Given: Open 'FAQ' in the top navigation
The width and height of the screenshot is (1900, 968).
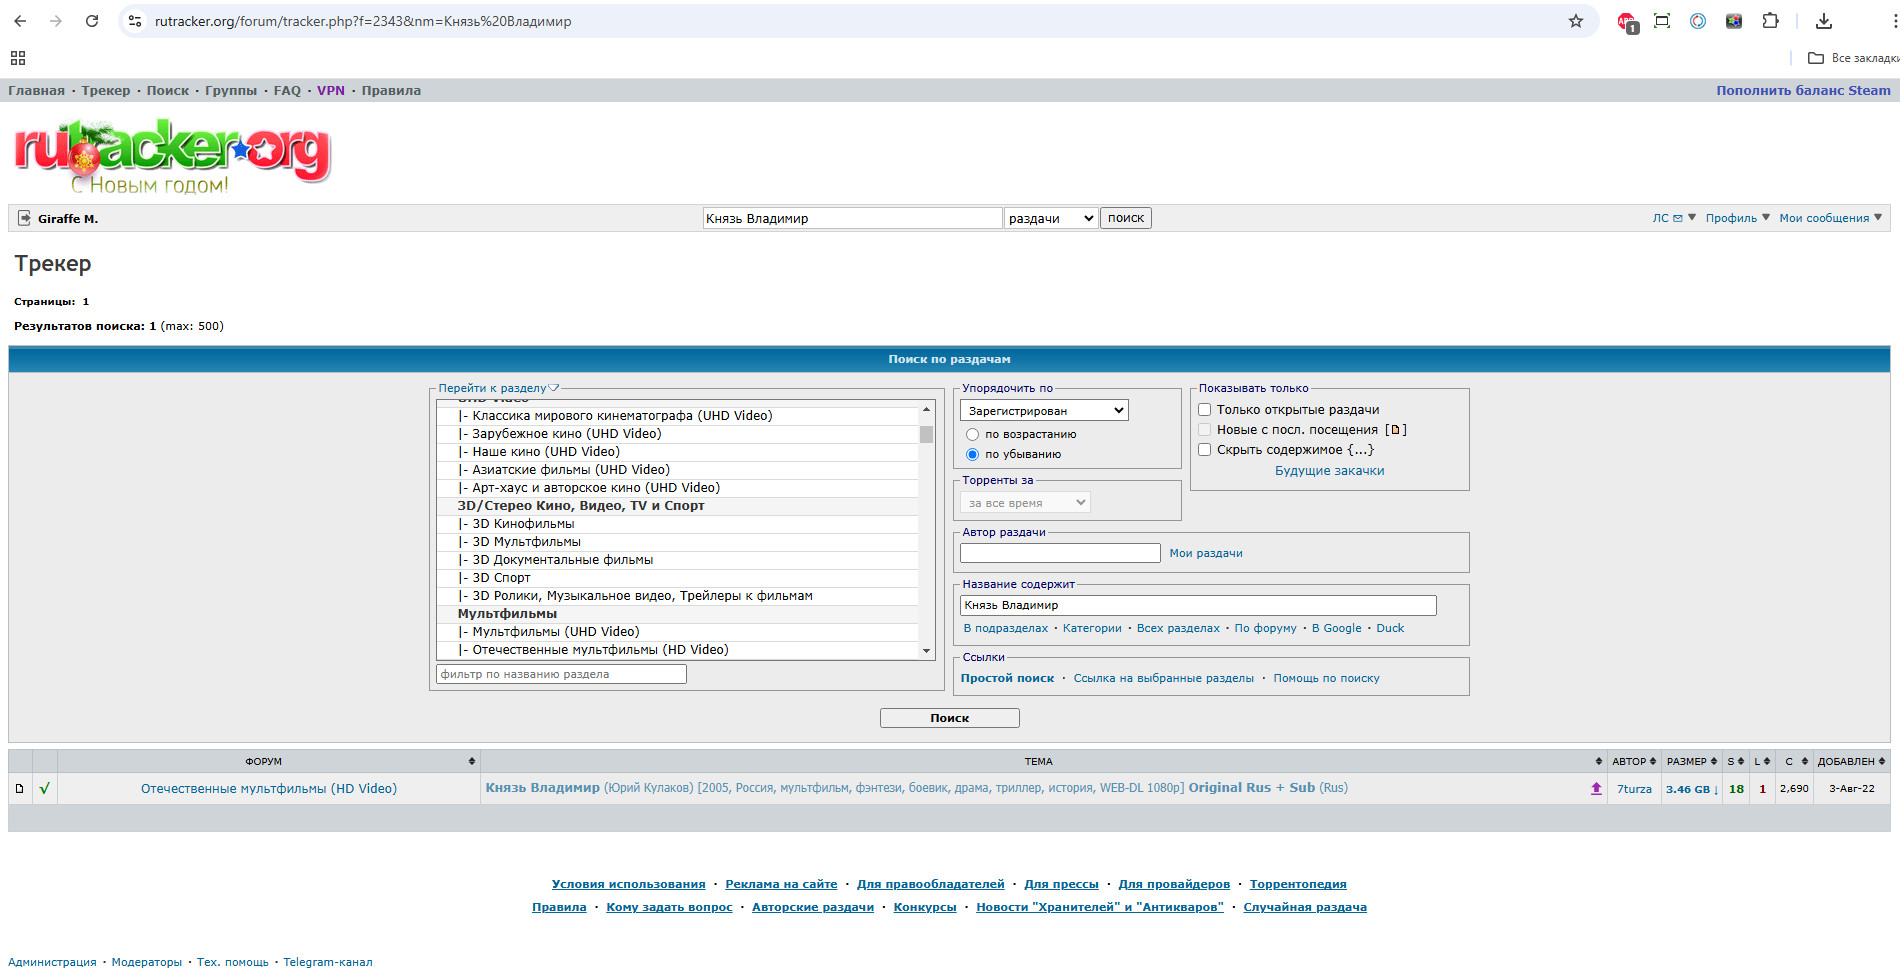Looking at the screenshot, I should (287, 91).
